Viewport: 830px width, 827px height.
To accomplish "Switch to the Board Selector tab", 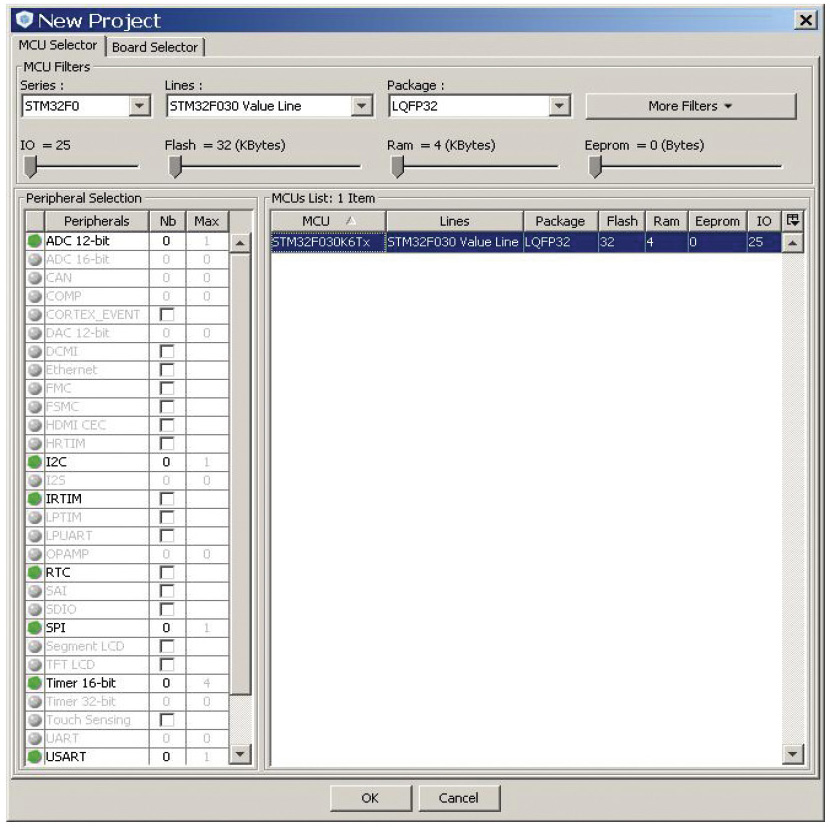I will click(x=155, y=47).
